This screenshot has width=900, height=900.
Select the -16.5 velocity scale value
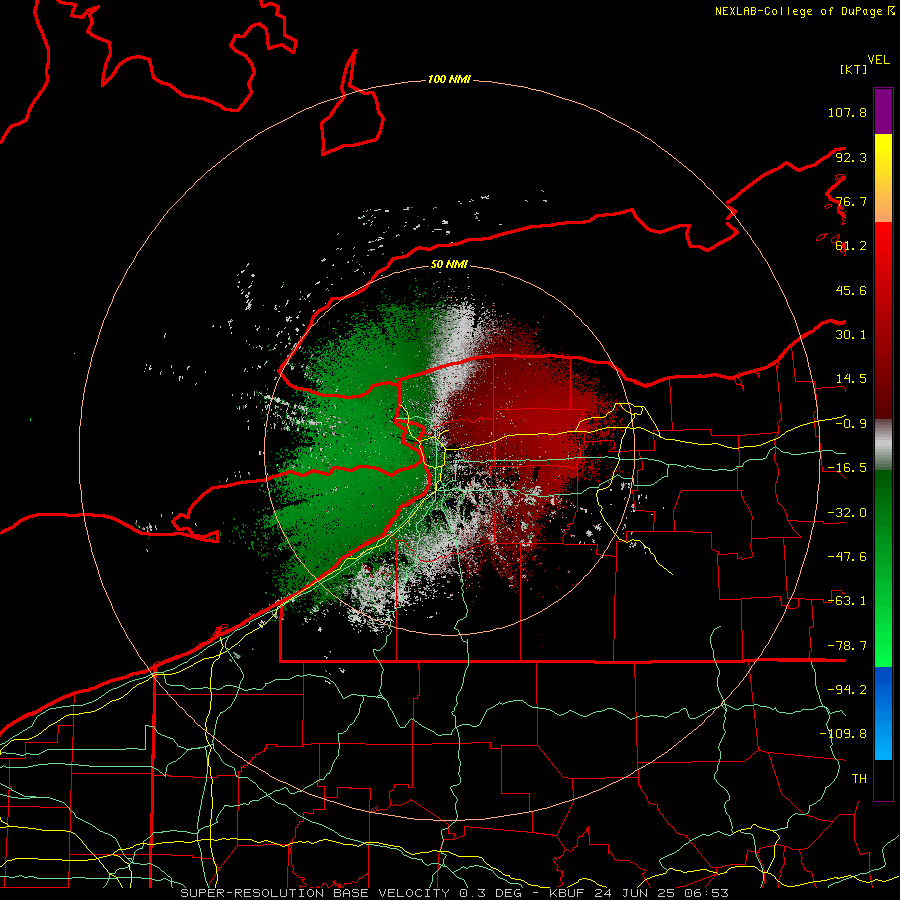[847, 468]
